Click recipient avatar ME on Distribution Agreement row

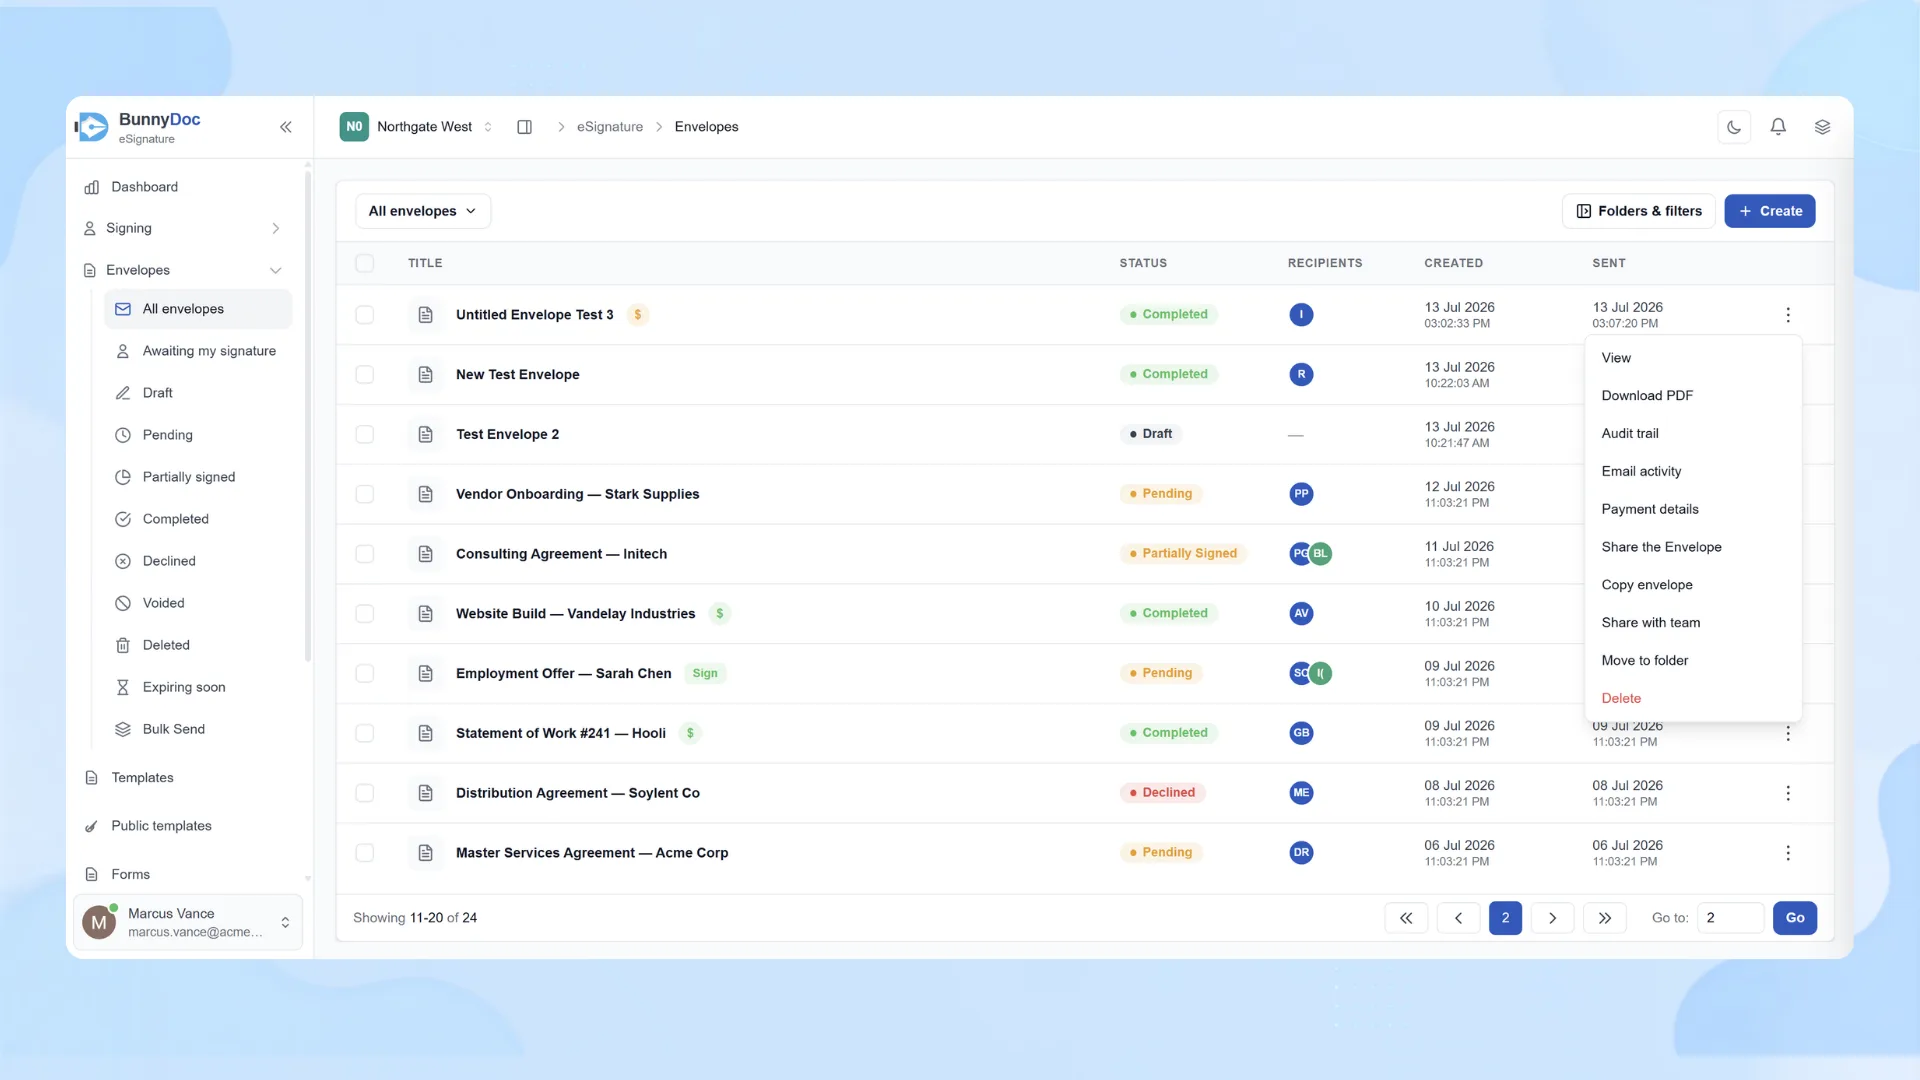point(1301,793)
